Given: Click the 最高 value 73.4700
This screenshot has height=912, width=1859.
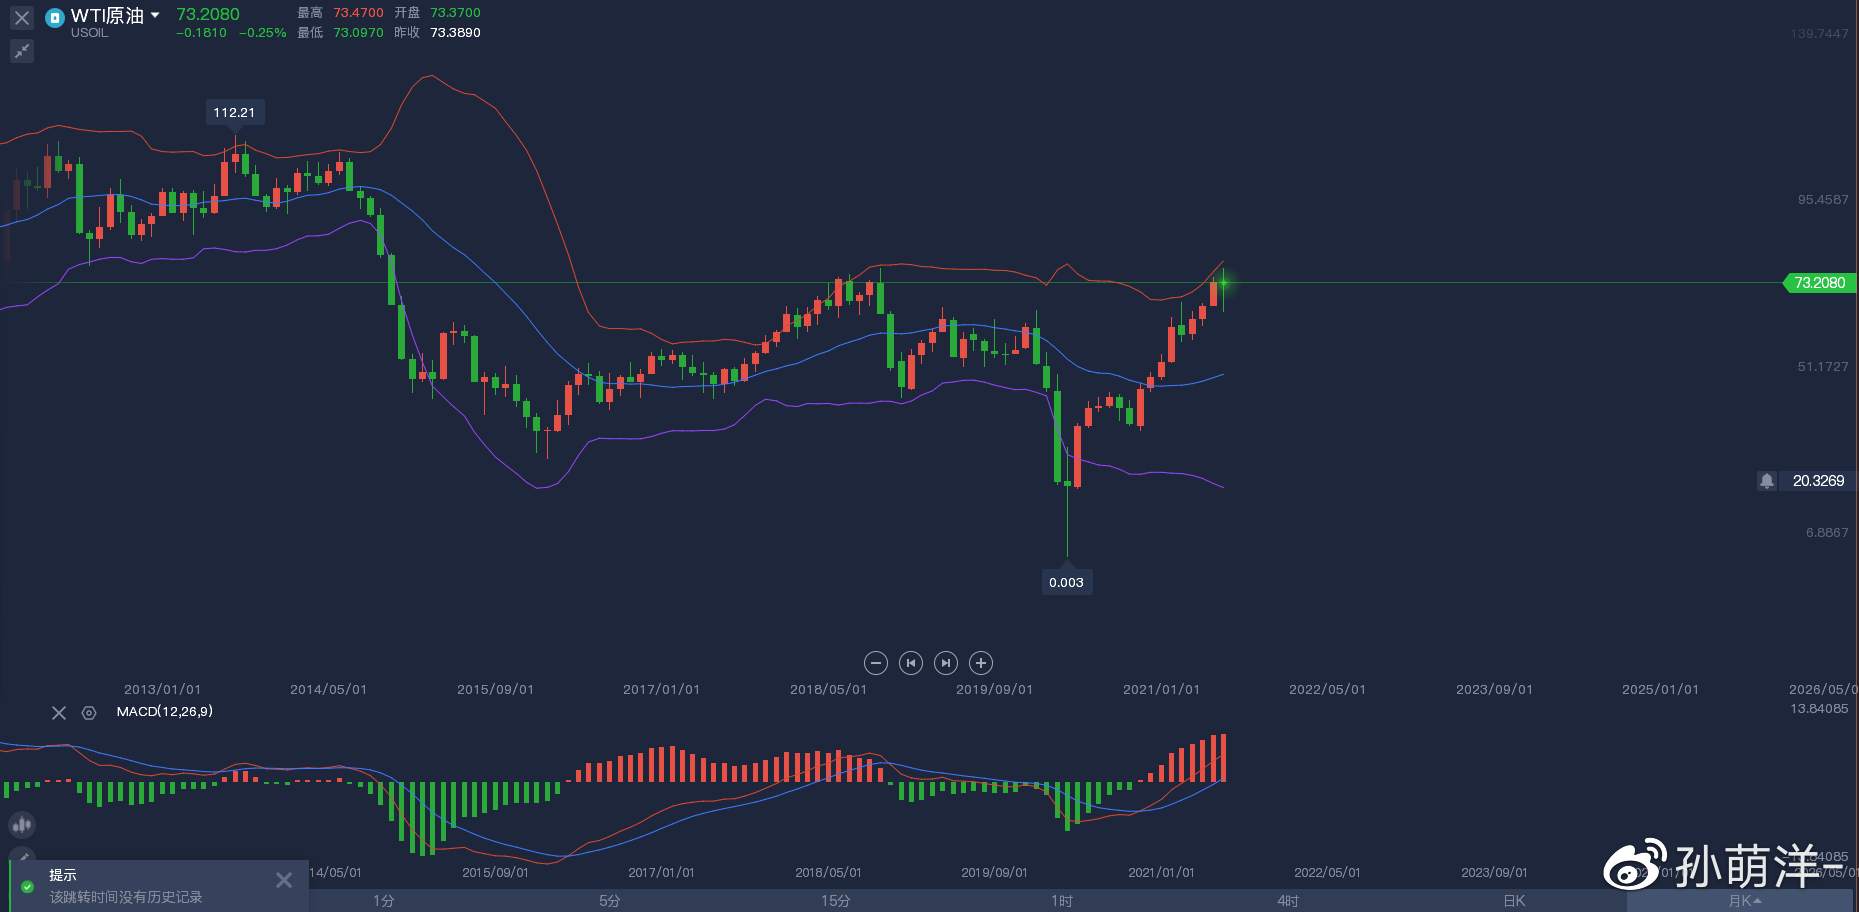Looking at the screenshot, I should pyautogui.click(x=359, y=13).
